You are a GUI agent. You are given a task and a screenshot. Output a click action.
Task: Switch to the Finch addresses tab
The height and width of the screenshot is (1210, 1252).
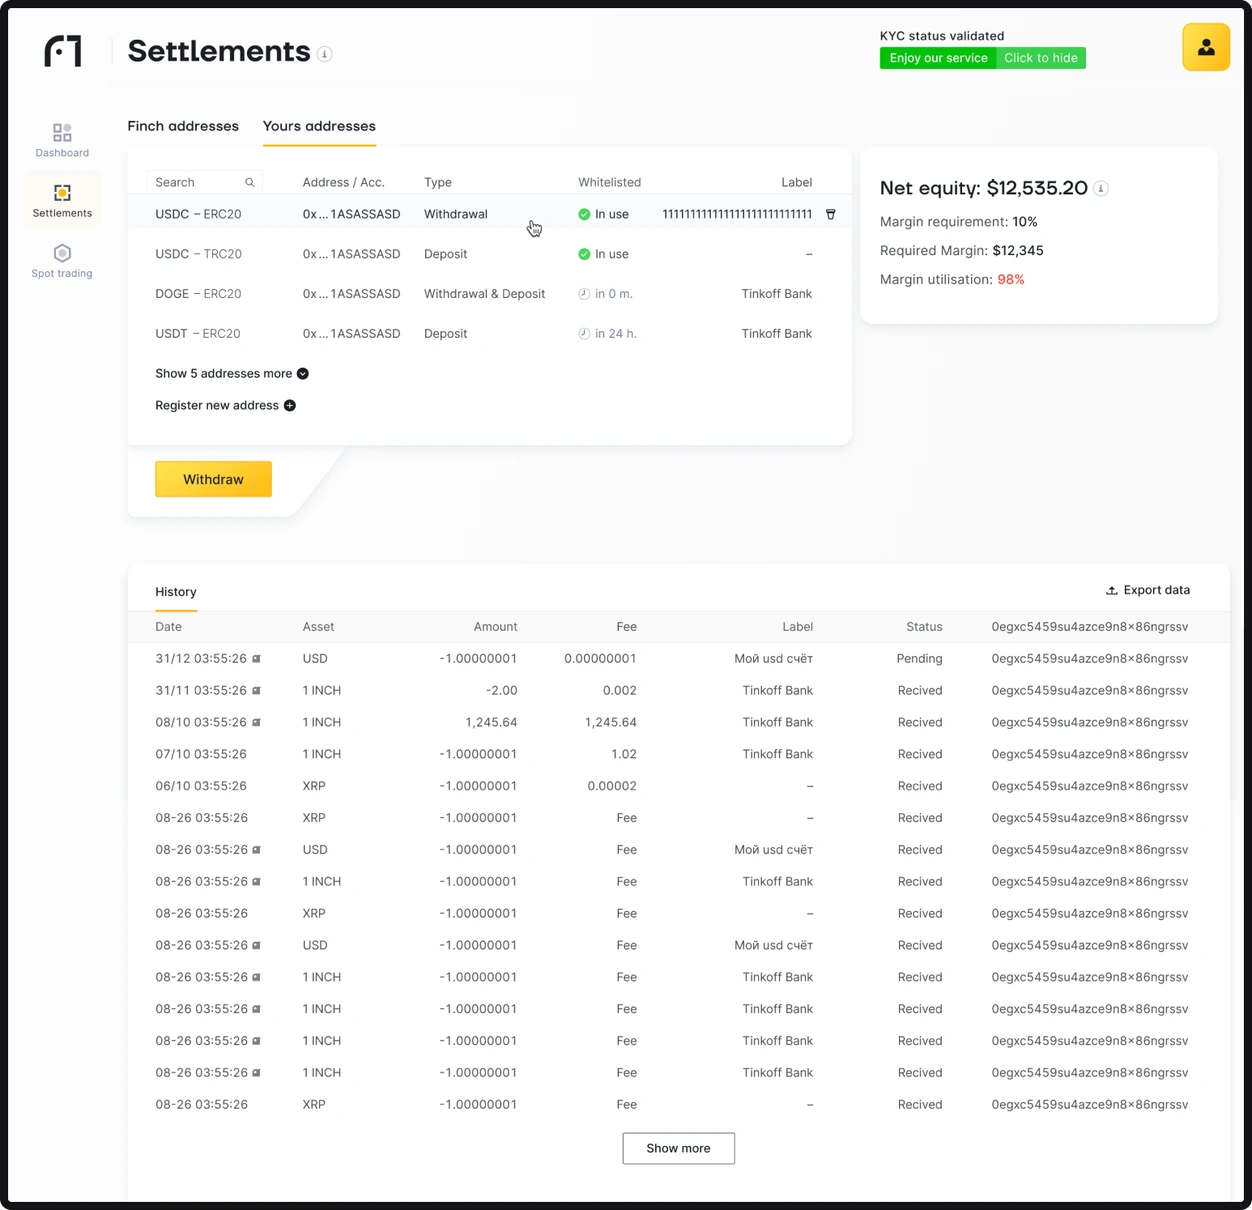coord(183,126)
